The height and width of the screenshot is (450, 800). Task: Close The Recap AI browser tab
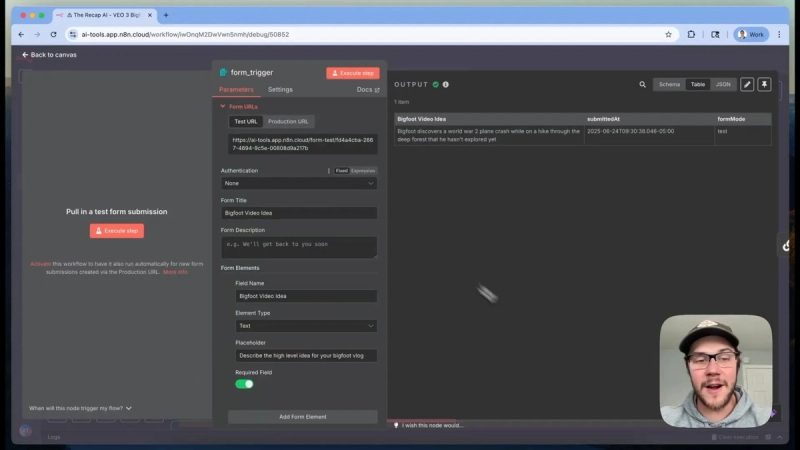(x=149, y=15)
